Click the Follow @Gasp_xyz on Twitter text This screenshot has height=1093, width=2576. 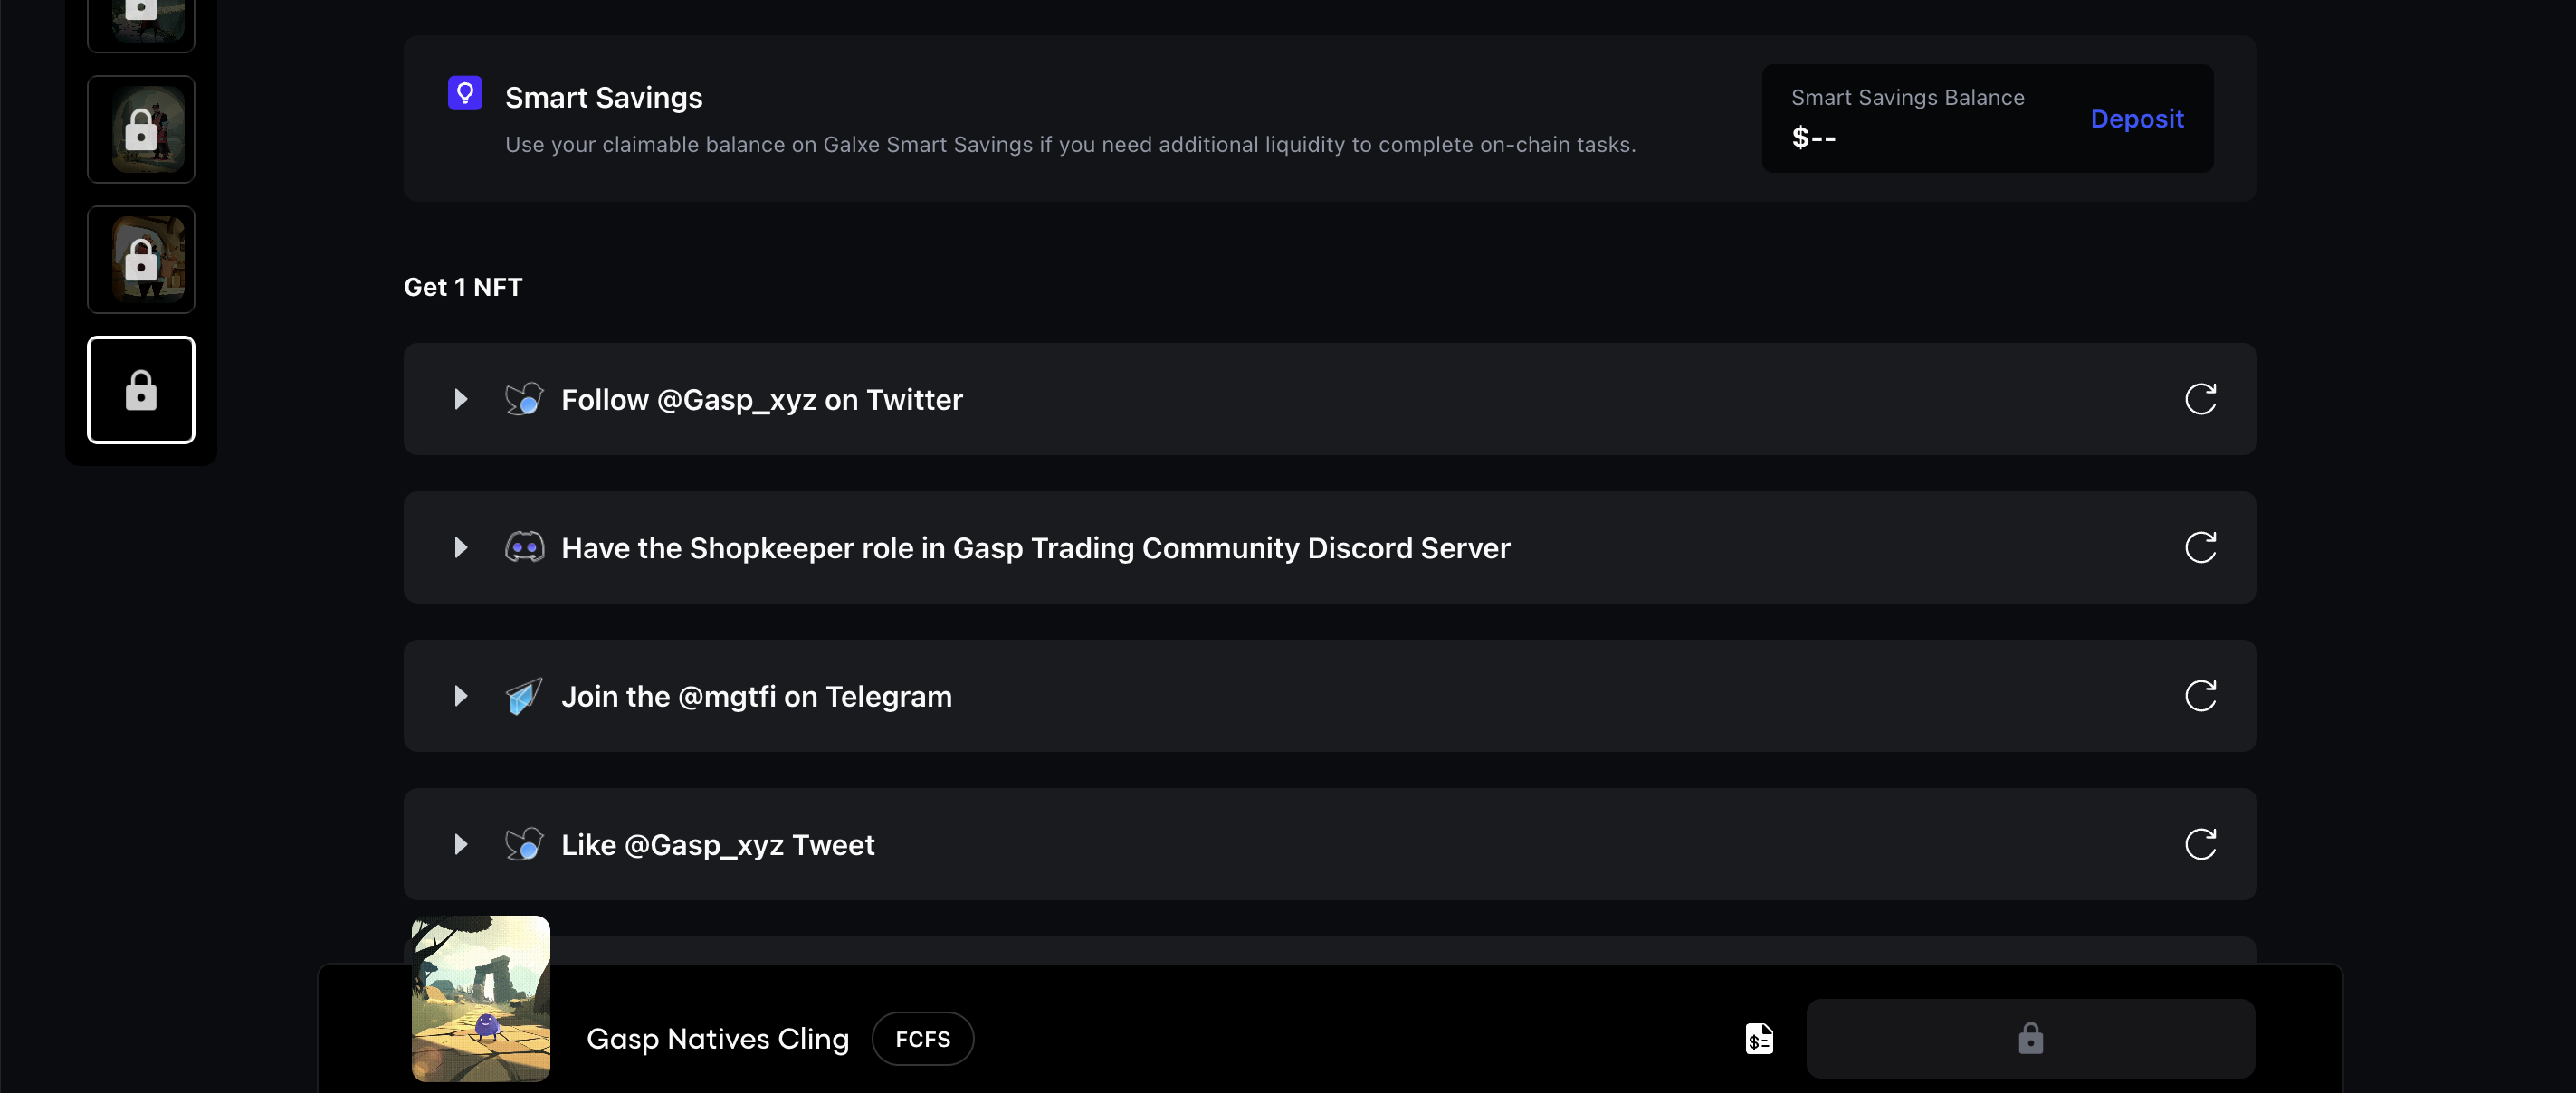(761, 399)
